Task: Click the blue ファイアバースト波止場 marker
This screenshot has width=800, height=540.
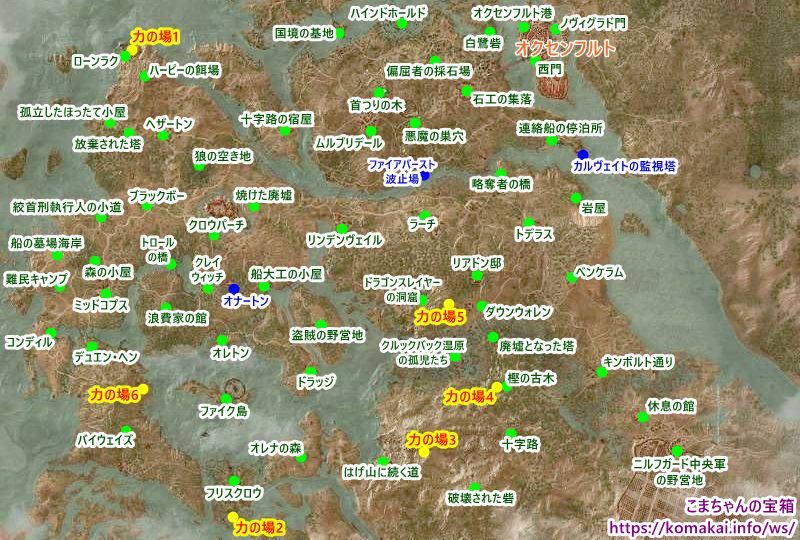Action: coord(425,176)
